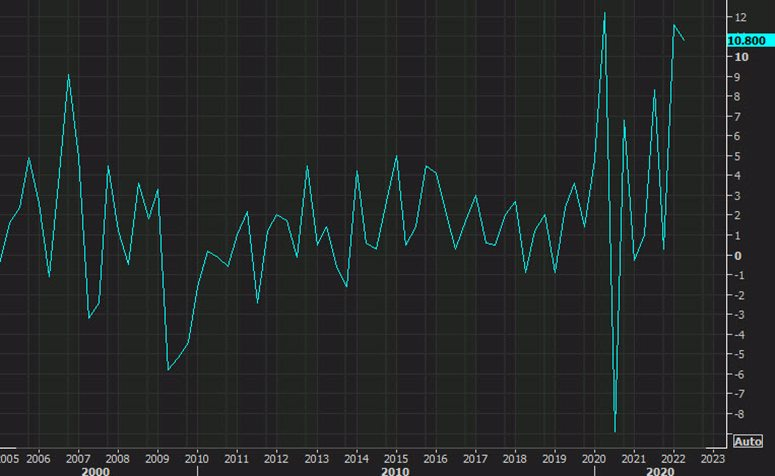Click the 2016 year label on axis
775x476 pixels.
pos(435,459)
